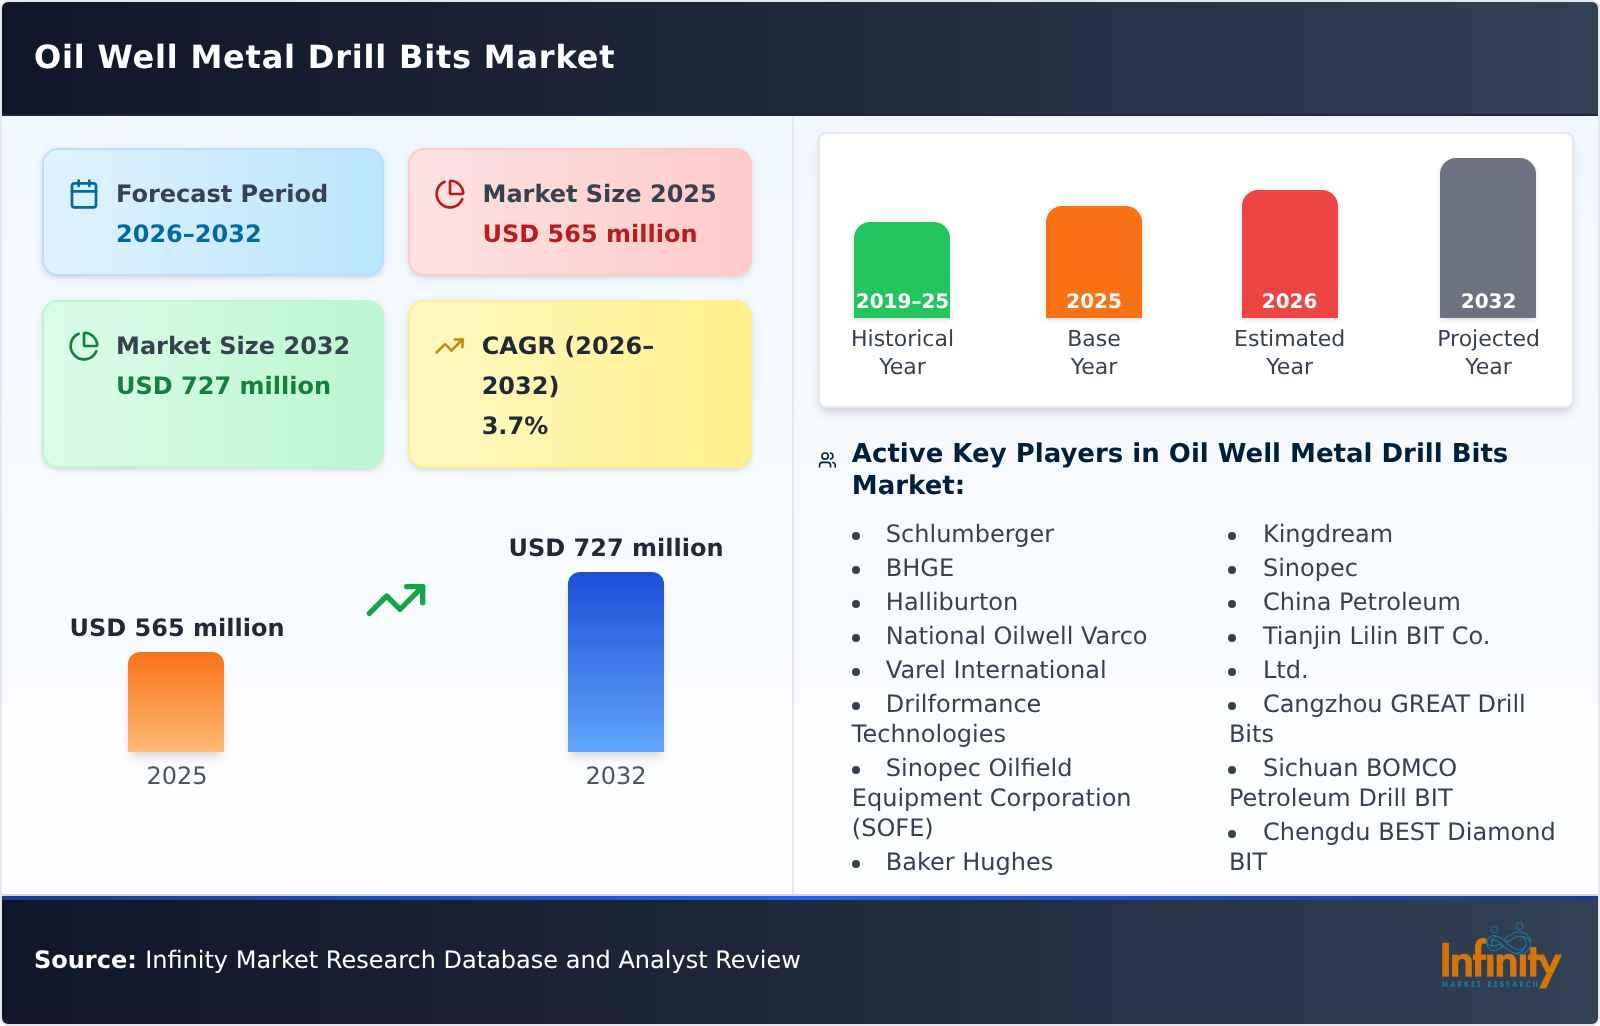Click the calendar icon beside Forecast Period

(x=84, y=194)
